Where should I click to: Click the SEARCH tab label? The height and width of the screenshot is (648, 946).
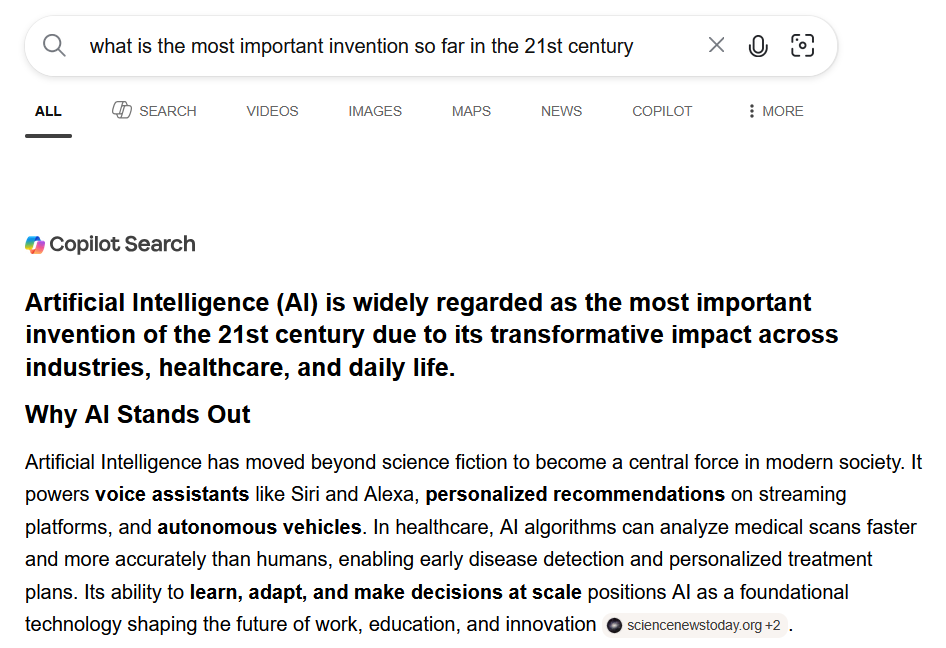tap(168, 112)
